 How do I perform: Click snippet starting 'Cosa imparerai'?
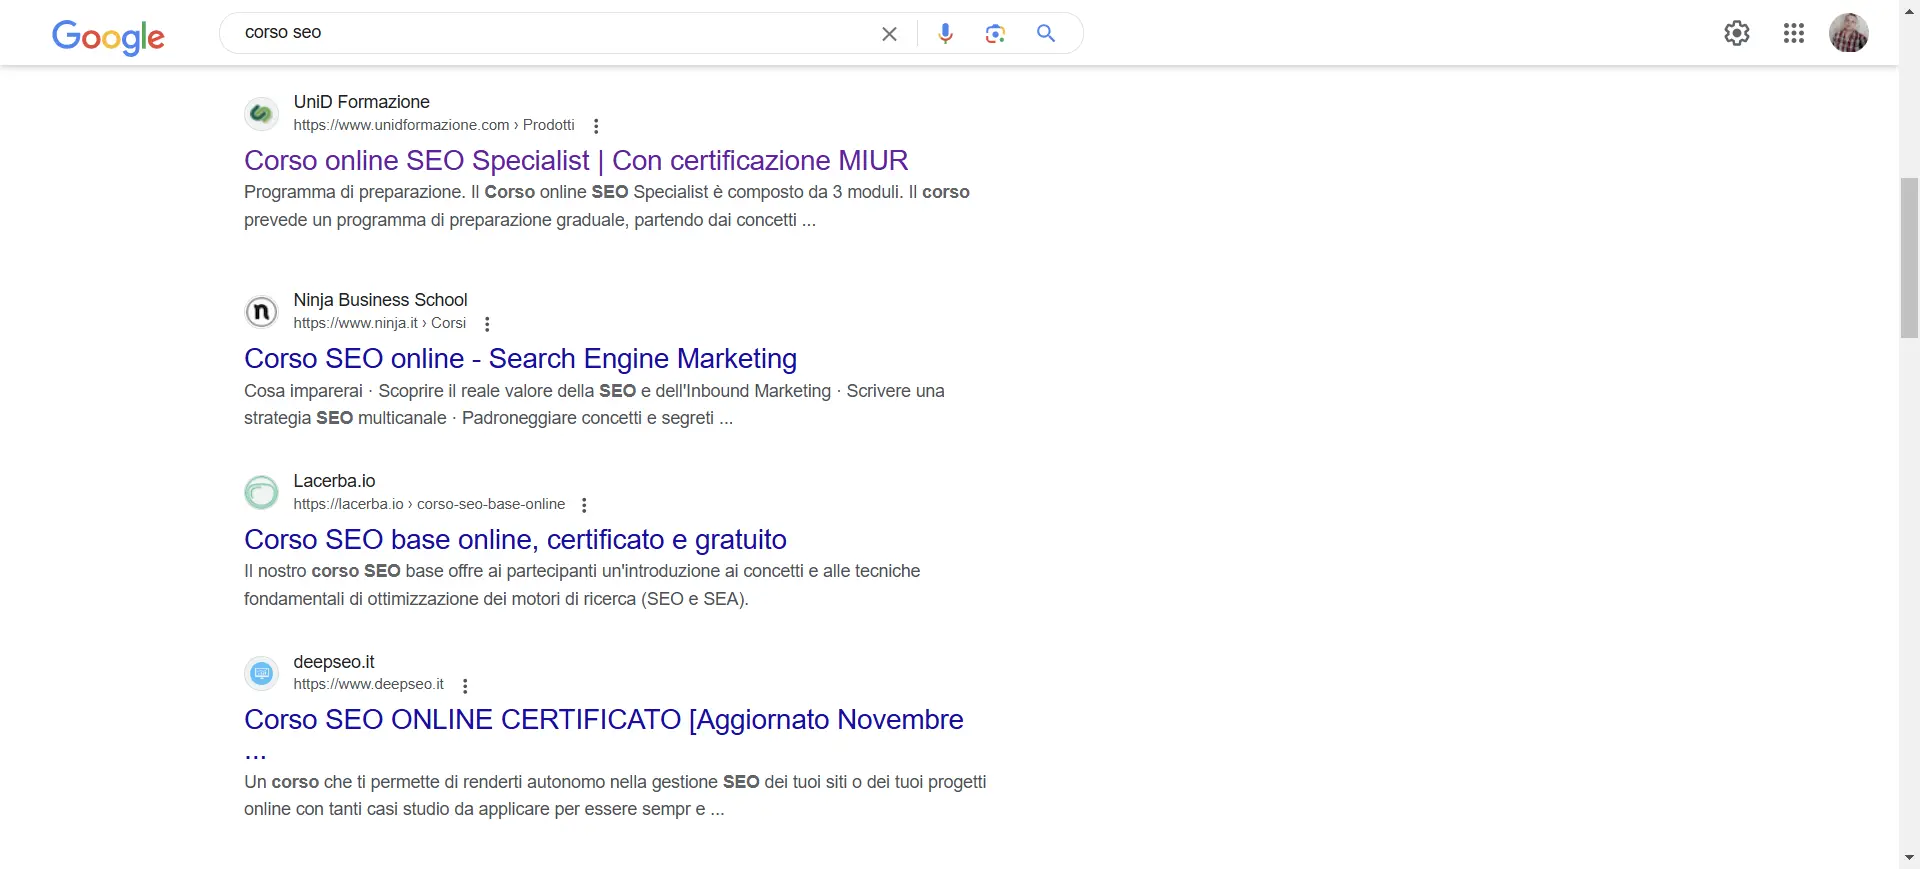594,404
